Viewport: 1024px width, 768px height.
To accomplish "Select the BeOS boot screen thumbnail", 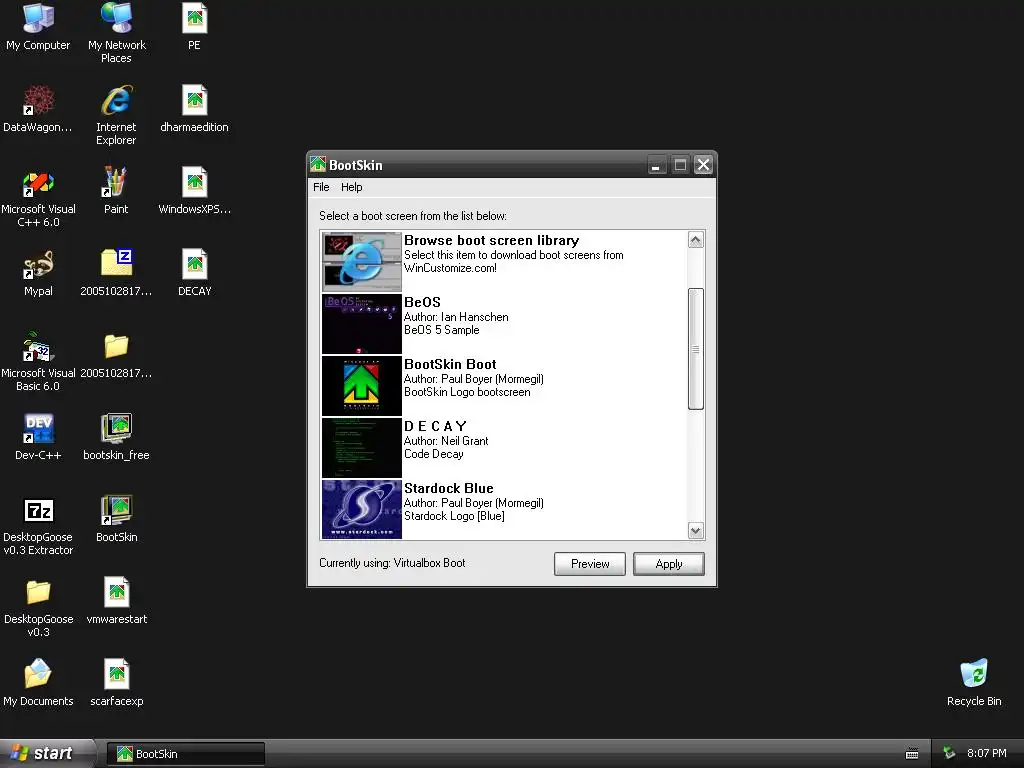I will [362, 324].
